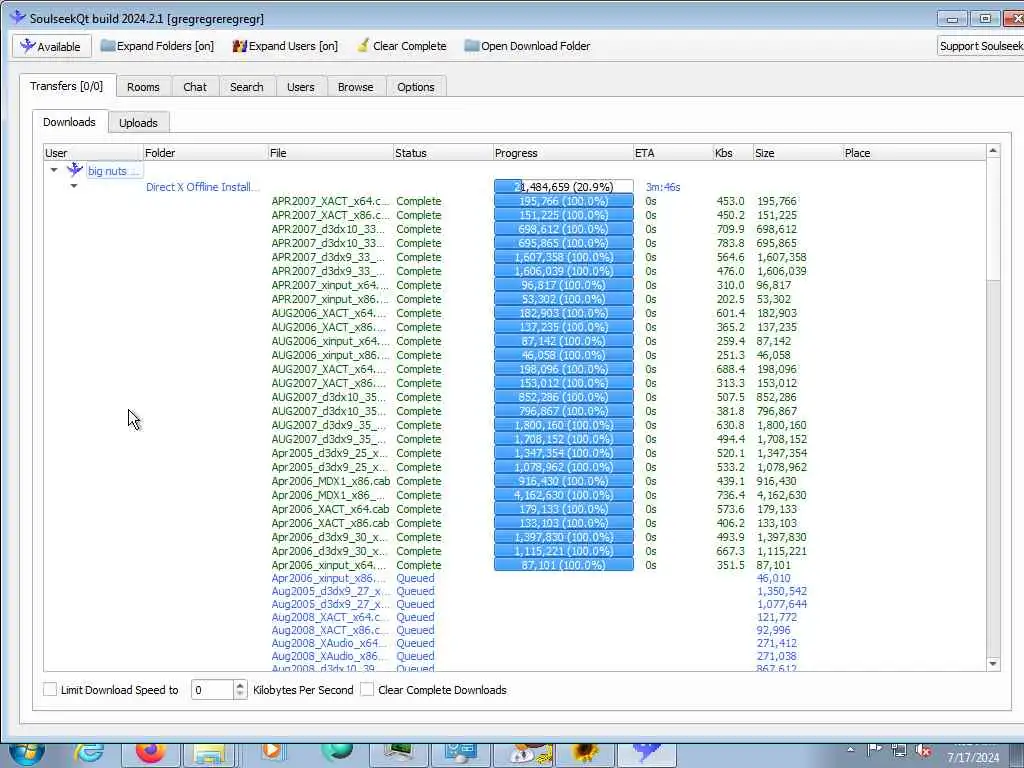
Task: Click the download speed limit input field
Action: [212, 690]
